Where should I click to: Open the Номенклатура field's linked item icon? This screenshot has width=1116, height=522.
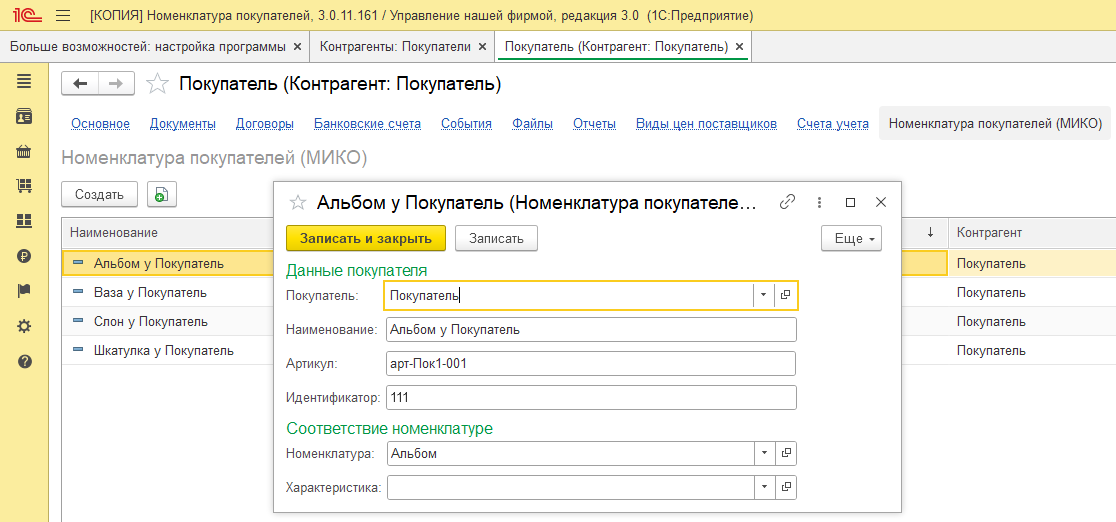[786, 453]
